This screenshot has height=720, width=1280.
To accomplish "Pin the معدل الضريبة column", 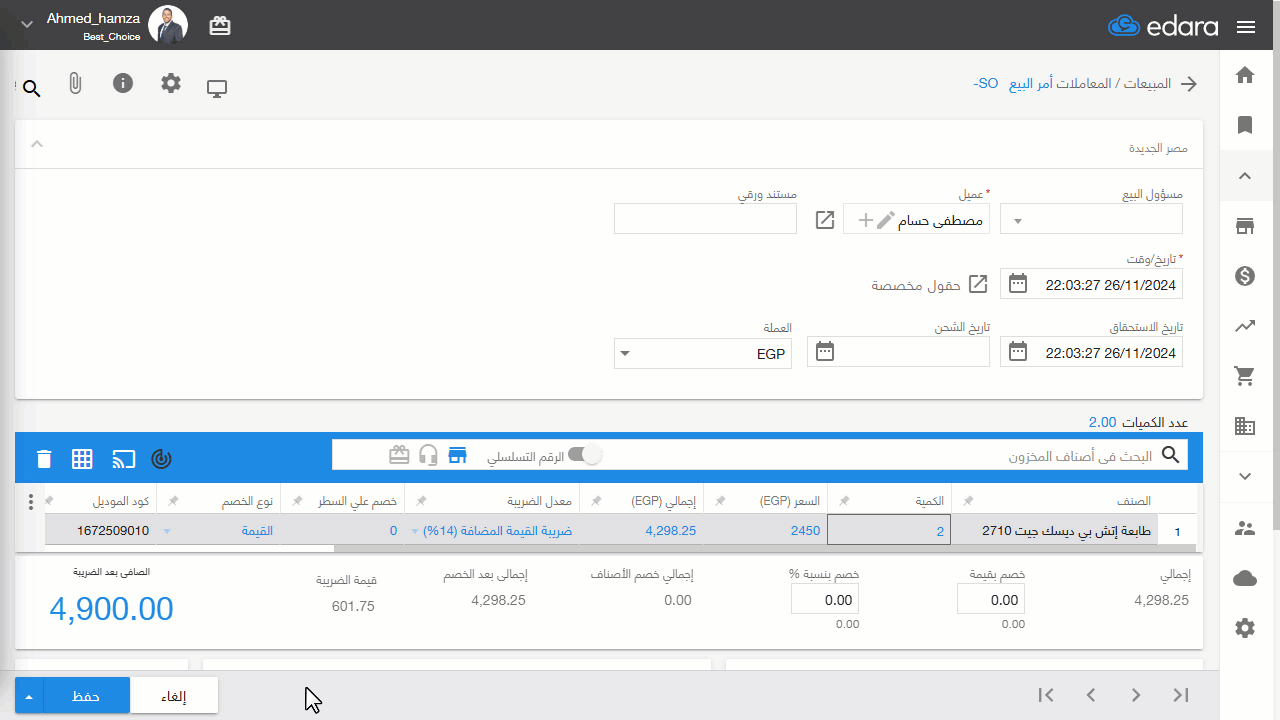I will click(x=421, y=501).
